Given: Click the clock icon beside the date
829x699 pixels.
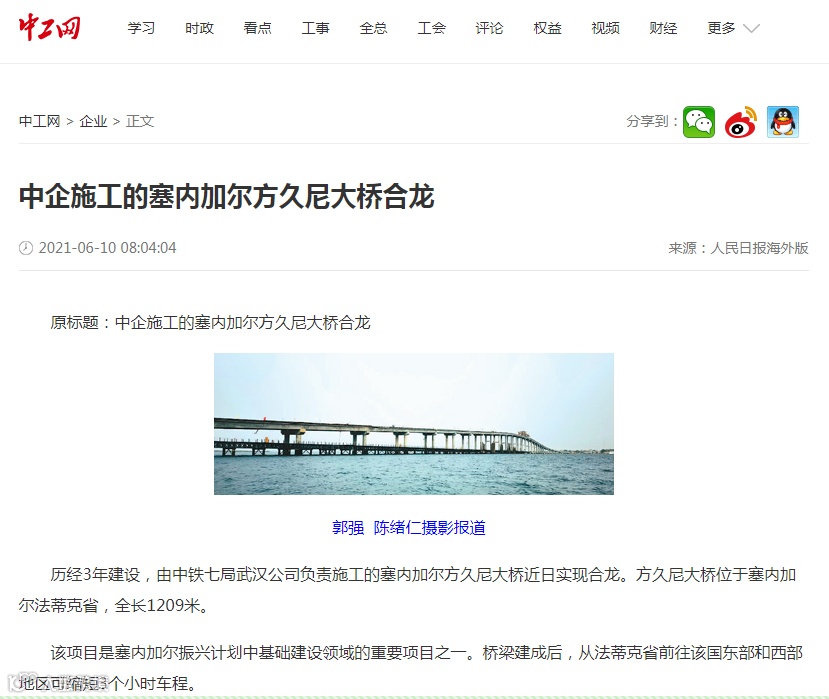Looking at the screenshot, I should (x=26, y=247).
